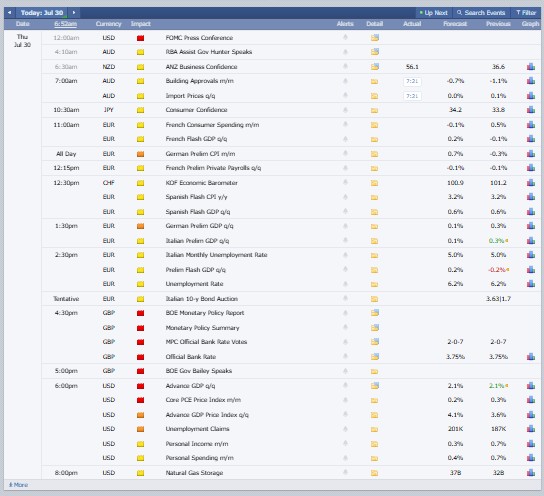Image resolution: width=544 pixels, height=496 pixels.
Task: View graph for KOF Economic Barometer
Action: pos(530,183)
